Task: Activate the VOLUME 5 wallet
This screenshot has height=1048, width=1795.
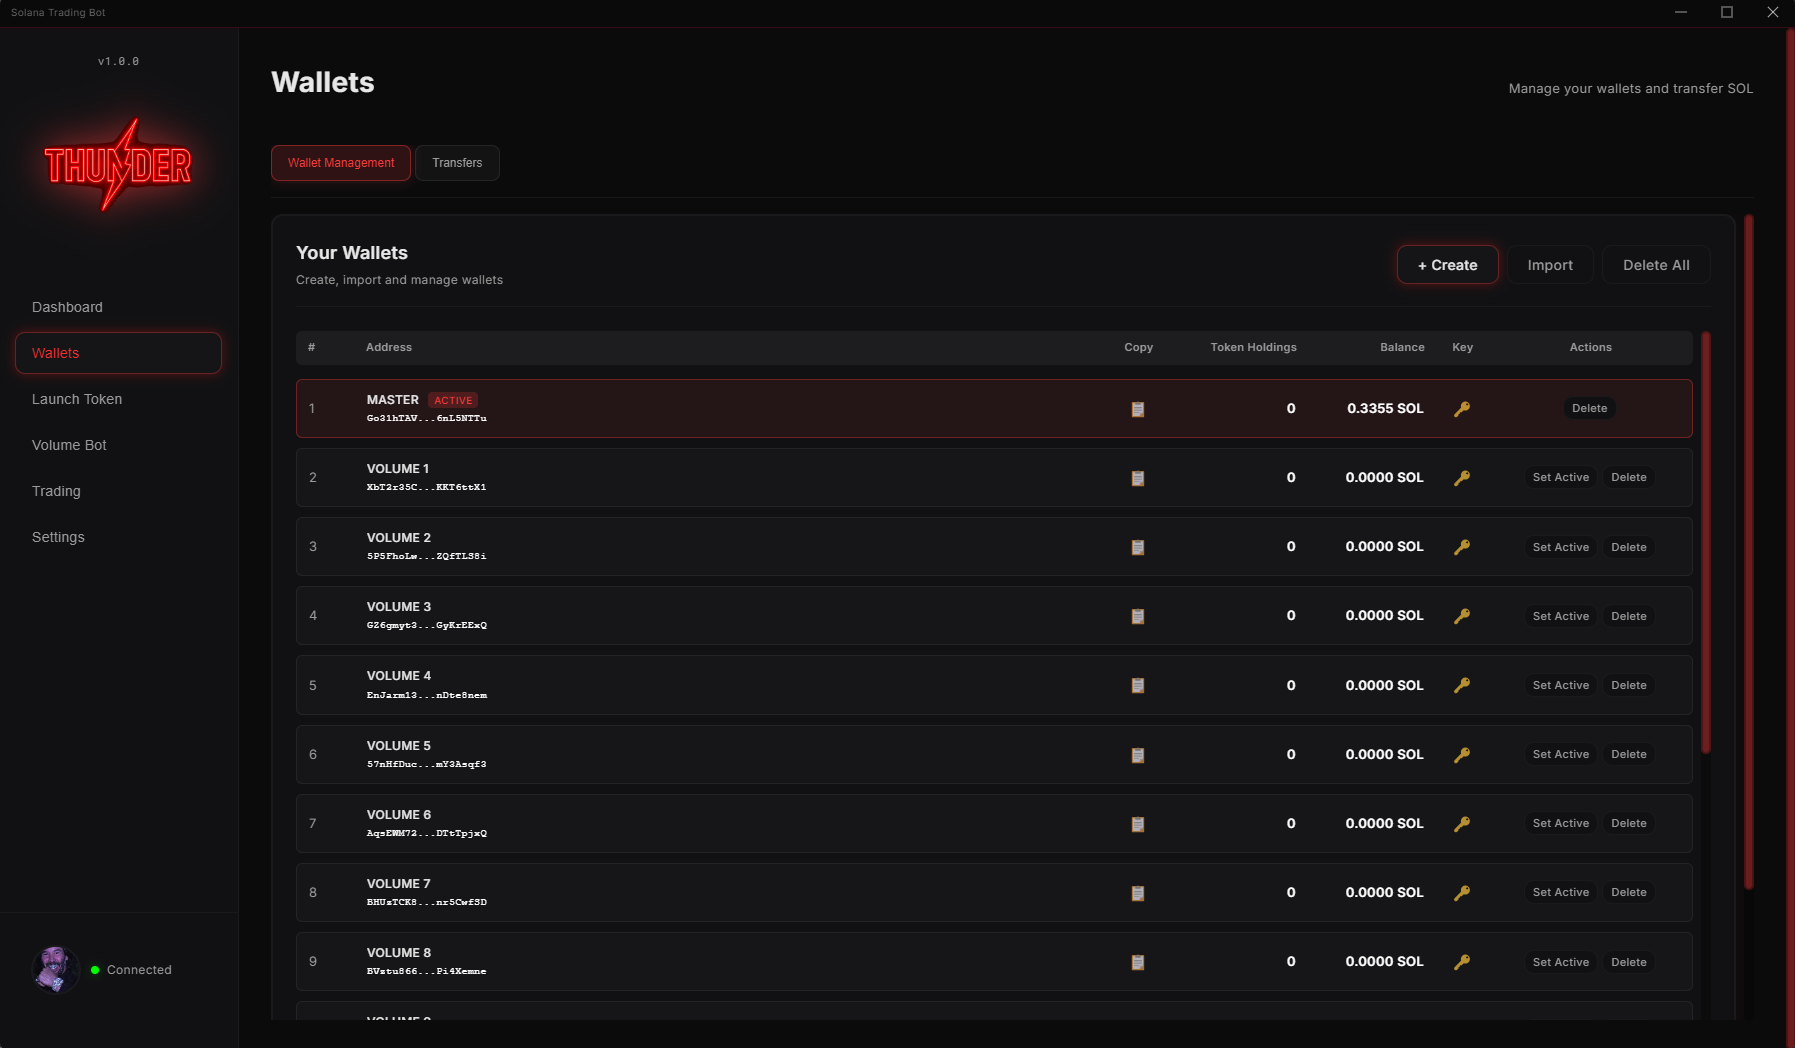Action: 1560,754
